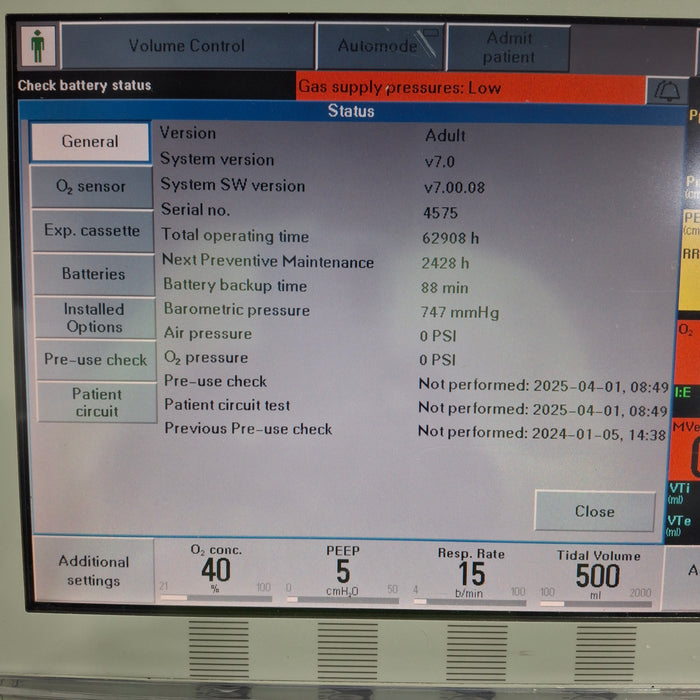
Task: Close the Status window
Action: 594,511
